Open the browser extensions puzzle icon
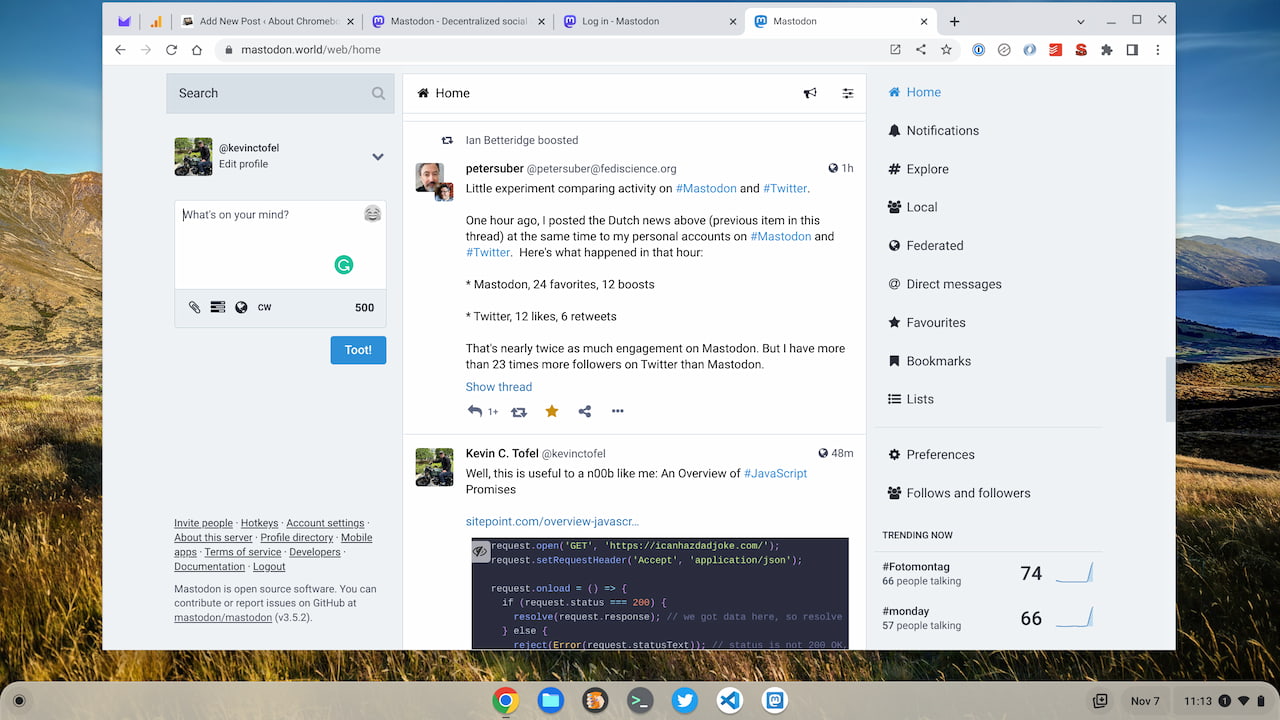Viewport: 1280px width, 720px height. coord(1106,50)
